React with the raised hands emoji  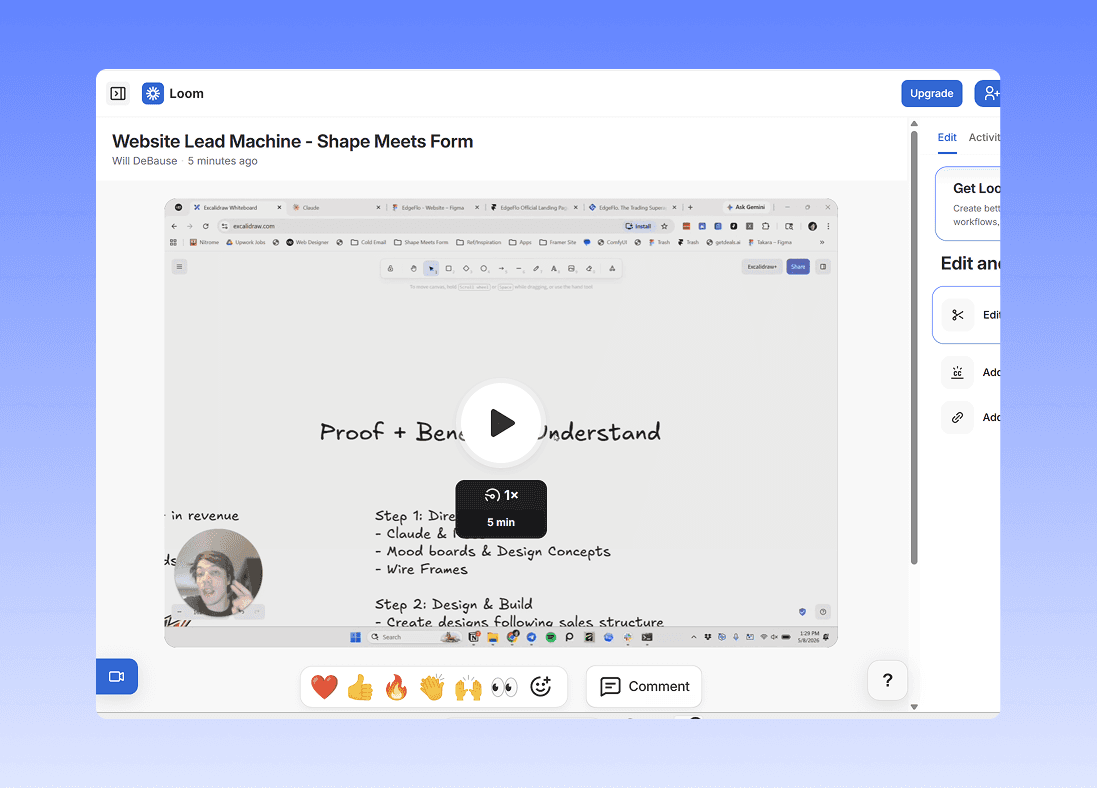pyautogui.click(x=468, y=687)
